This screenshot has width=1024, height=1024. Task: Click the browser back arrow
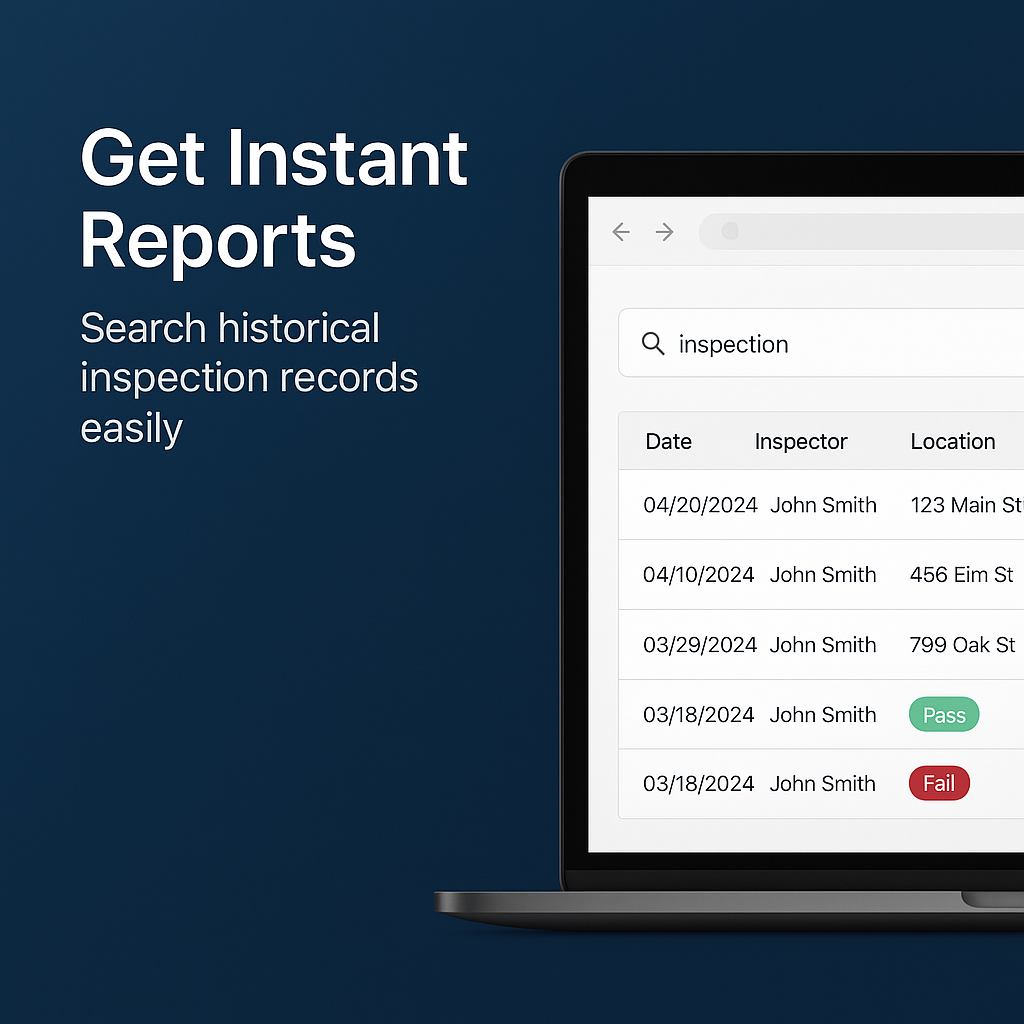point(621,231)
